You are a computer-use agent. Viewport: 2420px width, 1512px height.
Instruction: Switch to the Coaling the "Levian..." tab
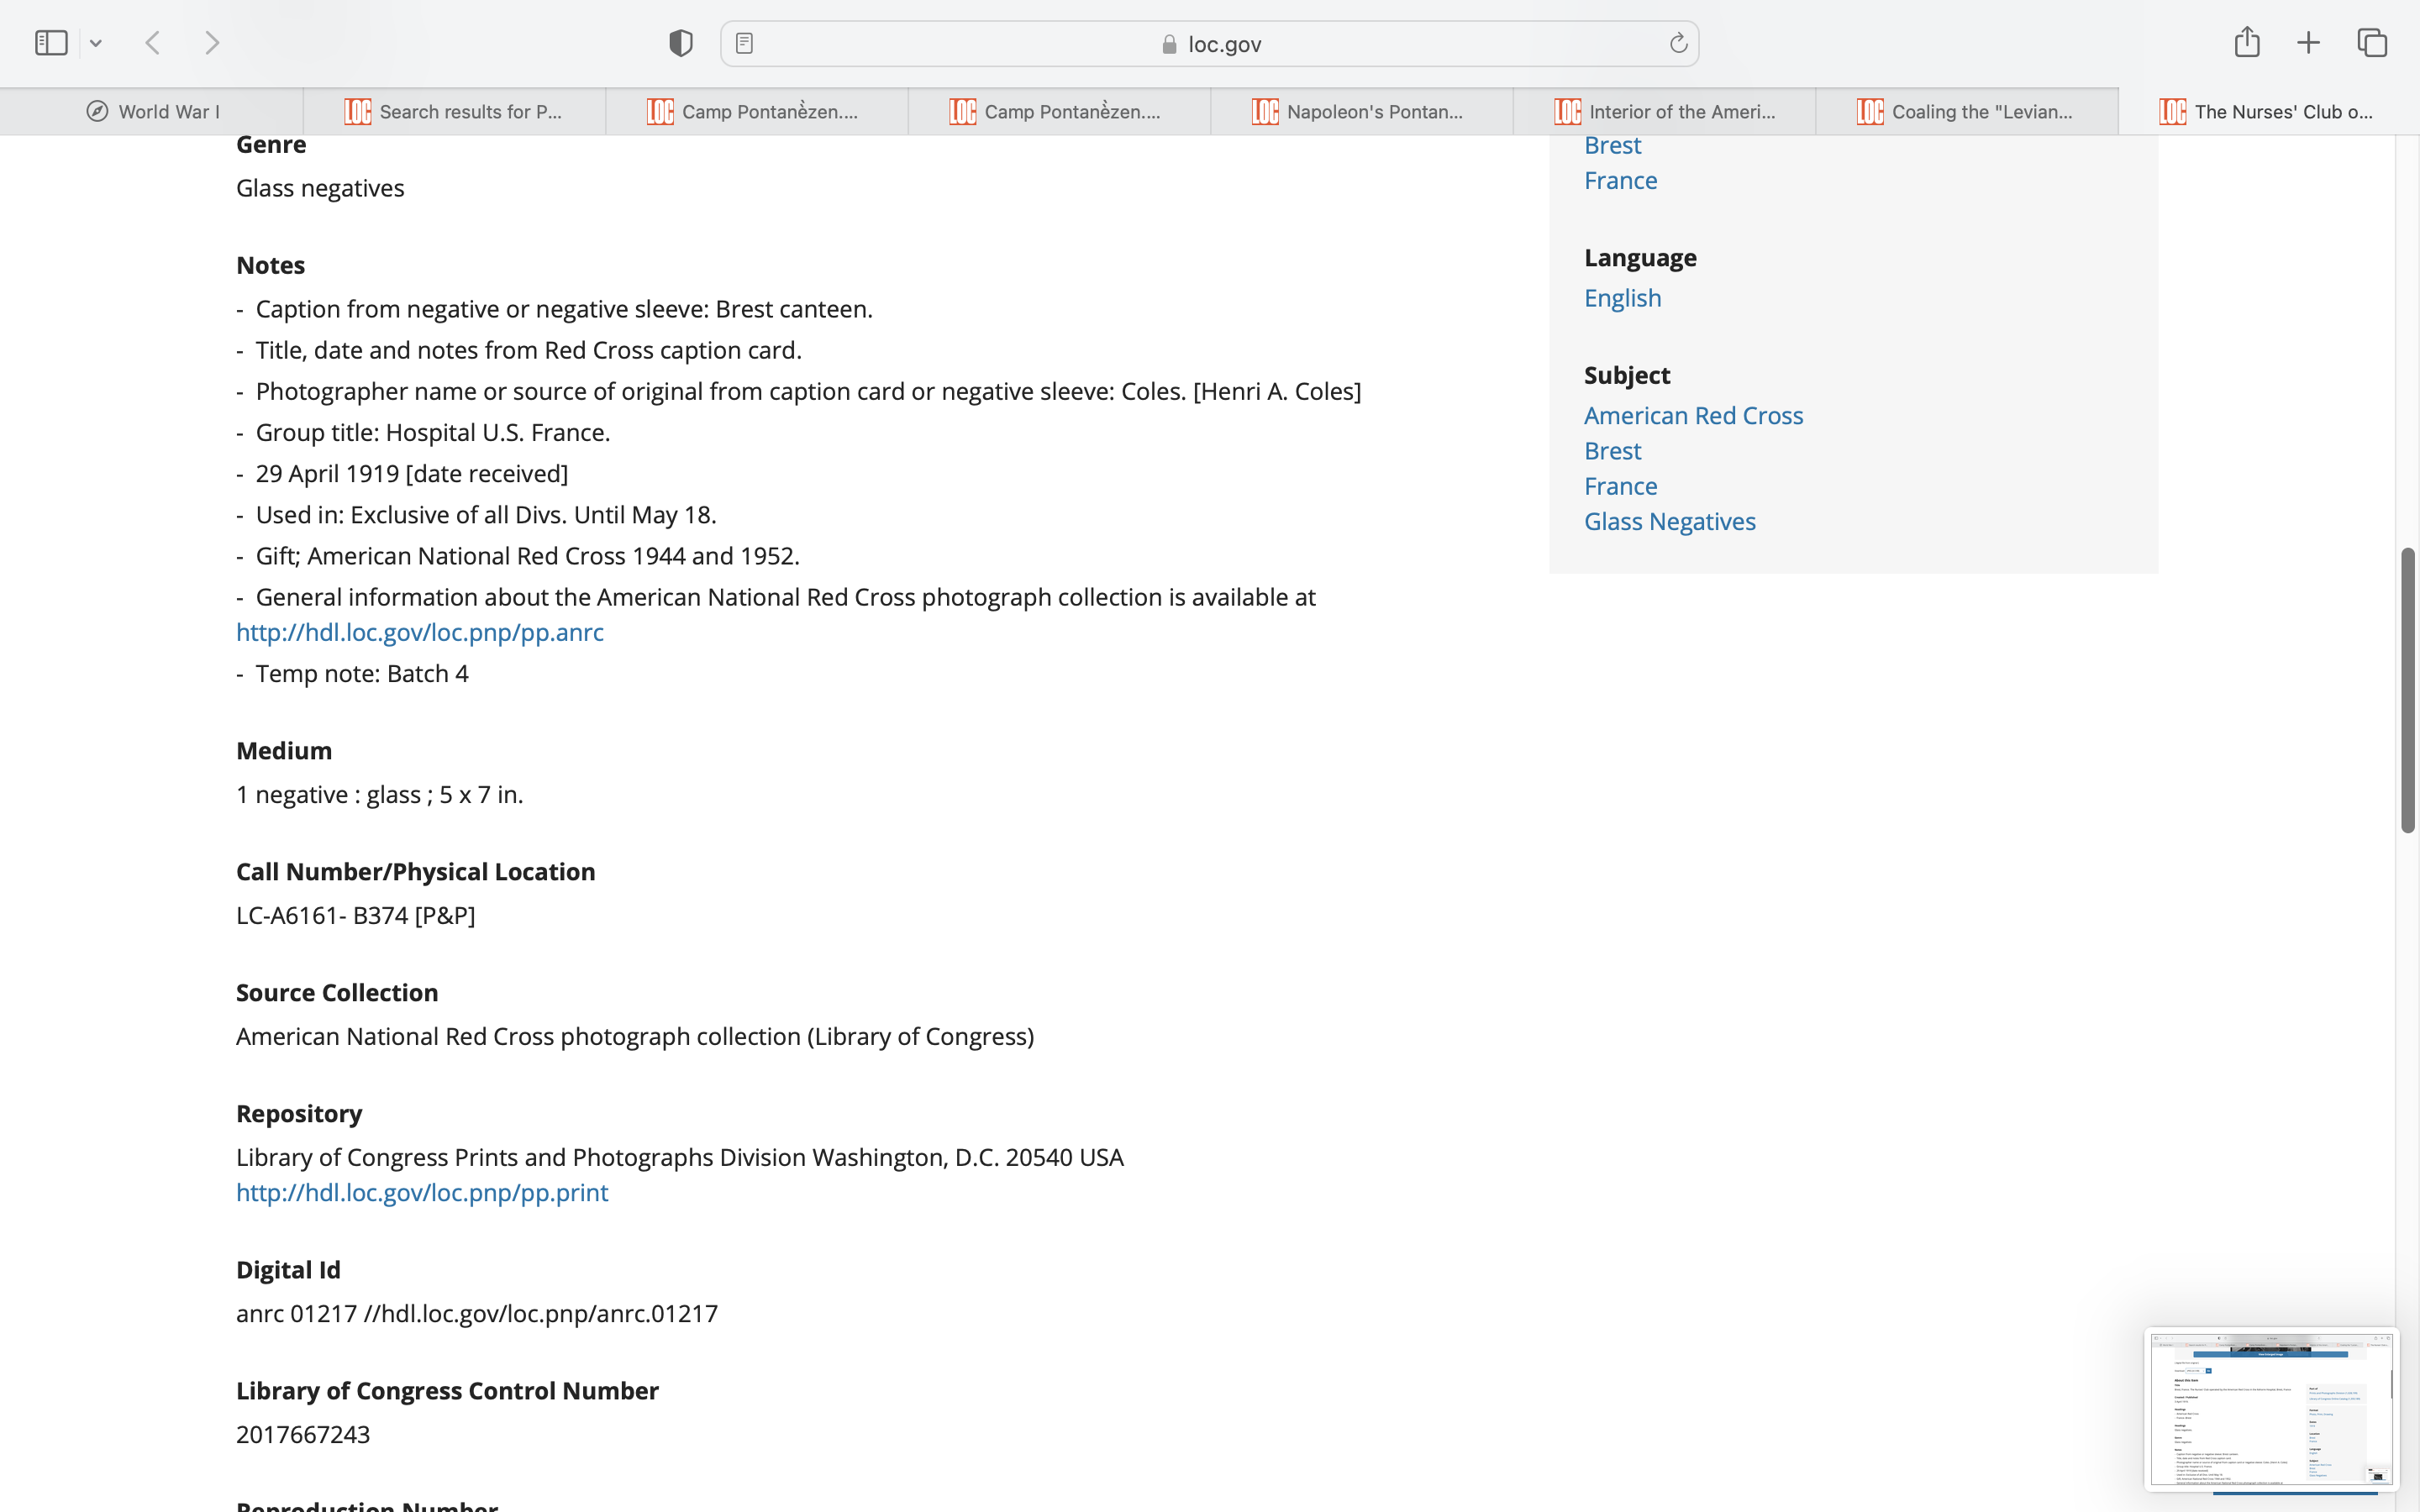[x=1966, y=112]
